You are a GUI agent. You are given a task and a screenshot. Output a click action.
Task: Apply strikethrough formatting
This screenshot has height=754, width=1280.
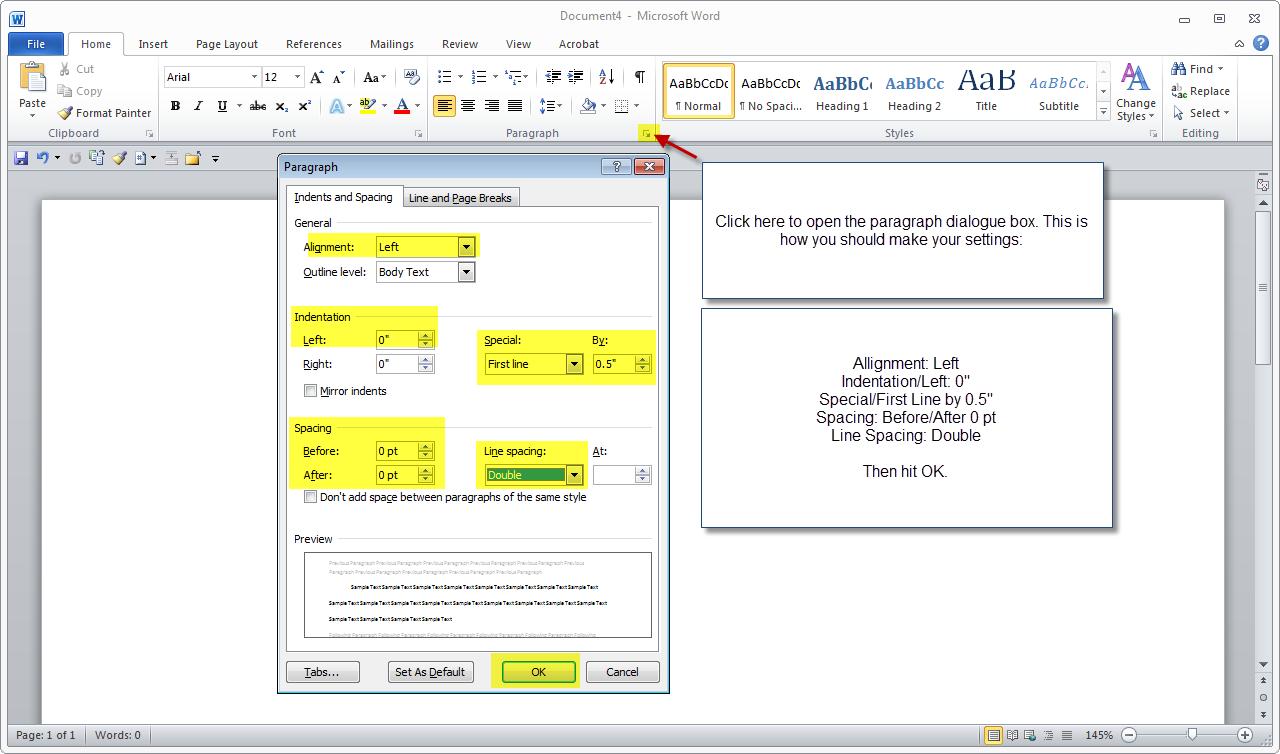tap(257, 106)
